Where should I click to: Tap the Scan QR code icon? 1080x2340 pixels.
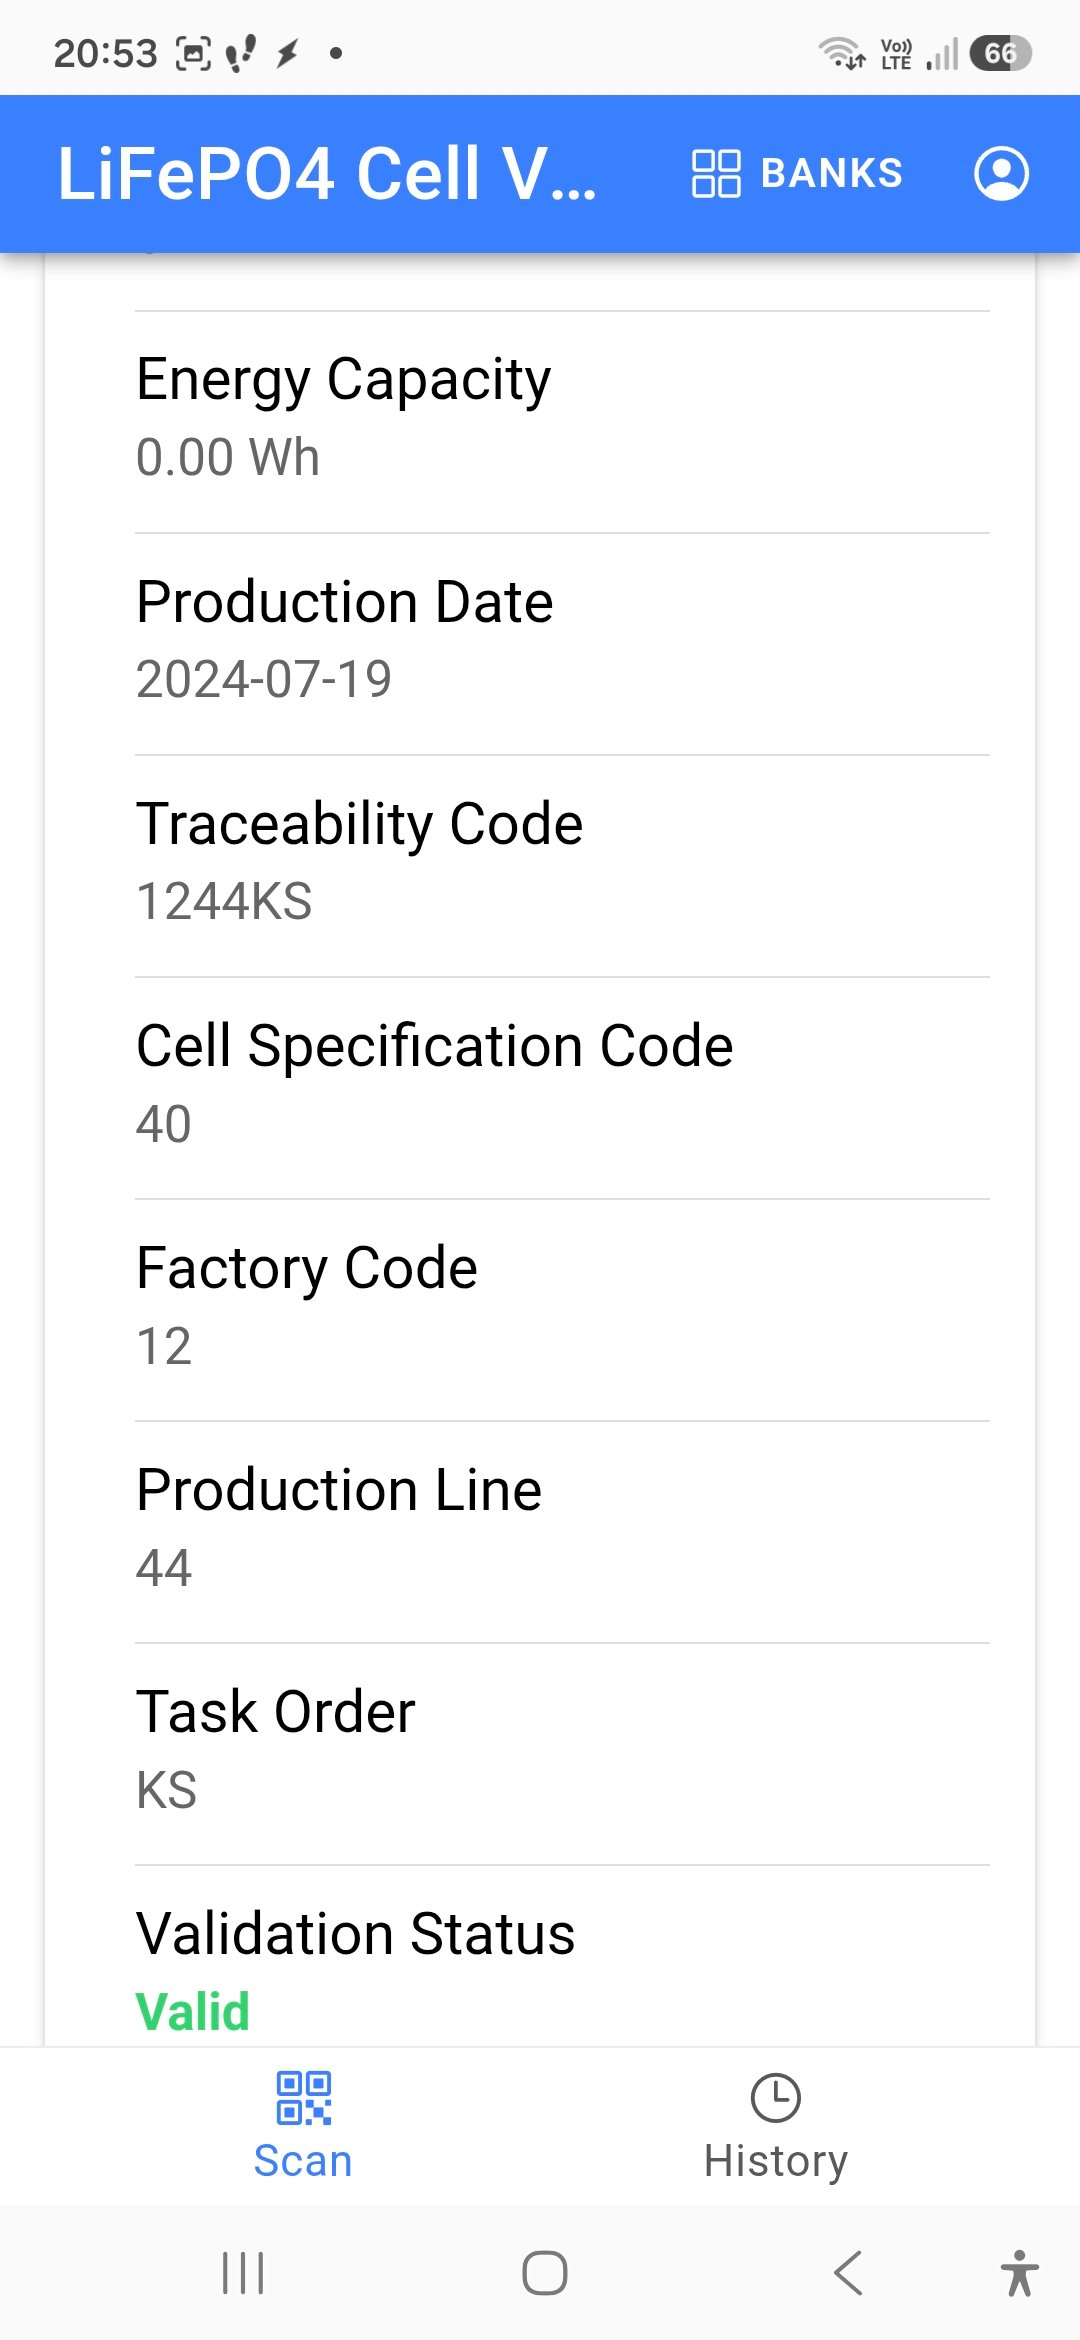point(303,2097)
